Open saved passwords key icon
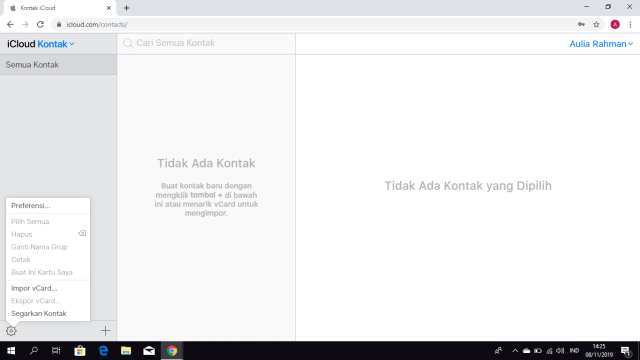The height and width of the screenshot is (360, 640). [581, 24]
